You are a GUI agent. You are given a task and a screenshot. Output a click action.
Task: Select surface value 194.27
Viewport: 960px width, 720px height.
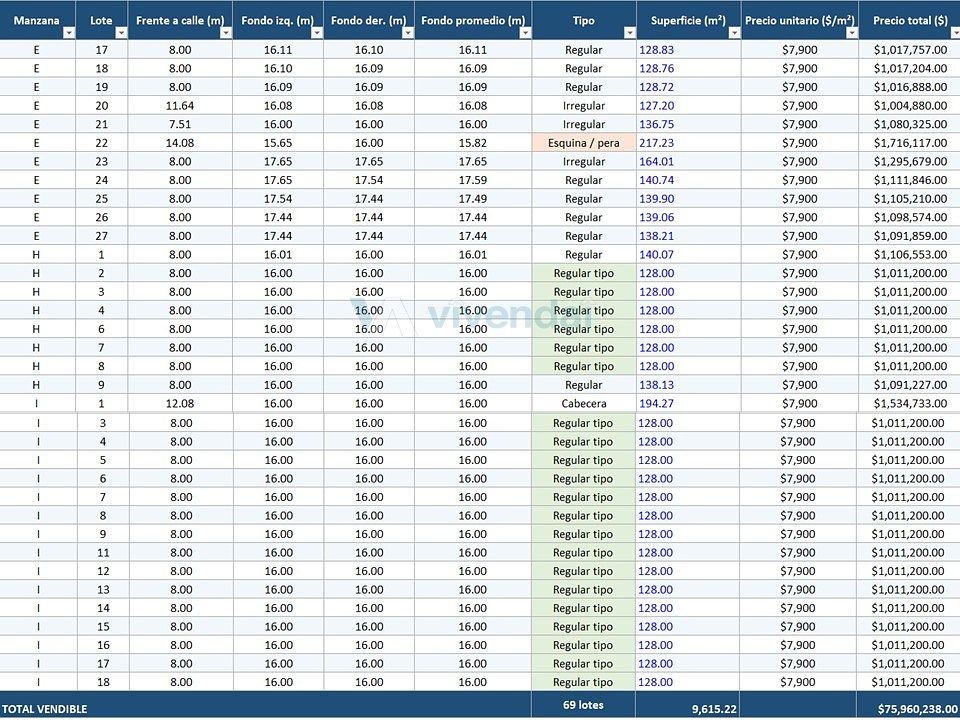coord(656,403)
